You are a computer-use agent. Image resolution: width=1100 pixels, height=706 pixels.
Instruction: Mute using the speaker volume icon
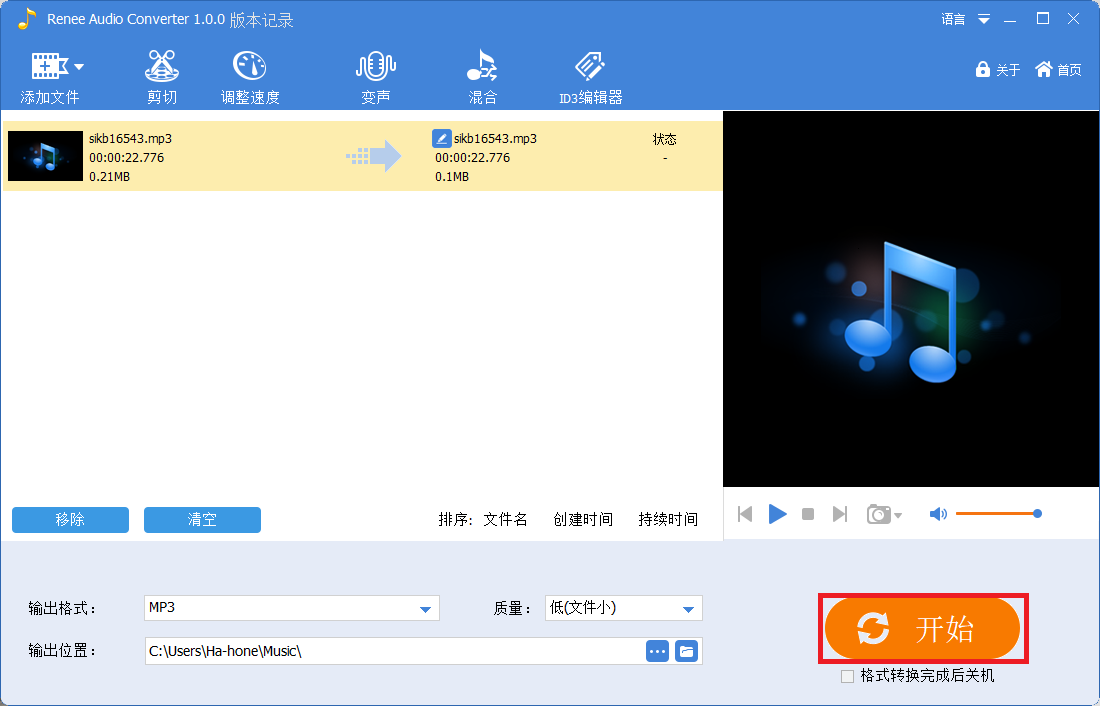[938, 514]
